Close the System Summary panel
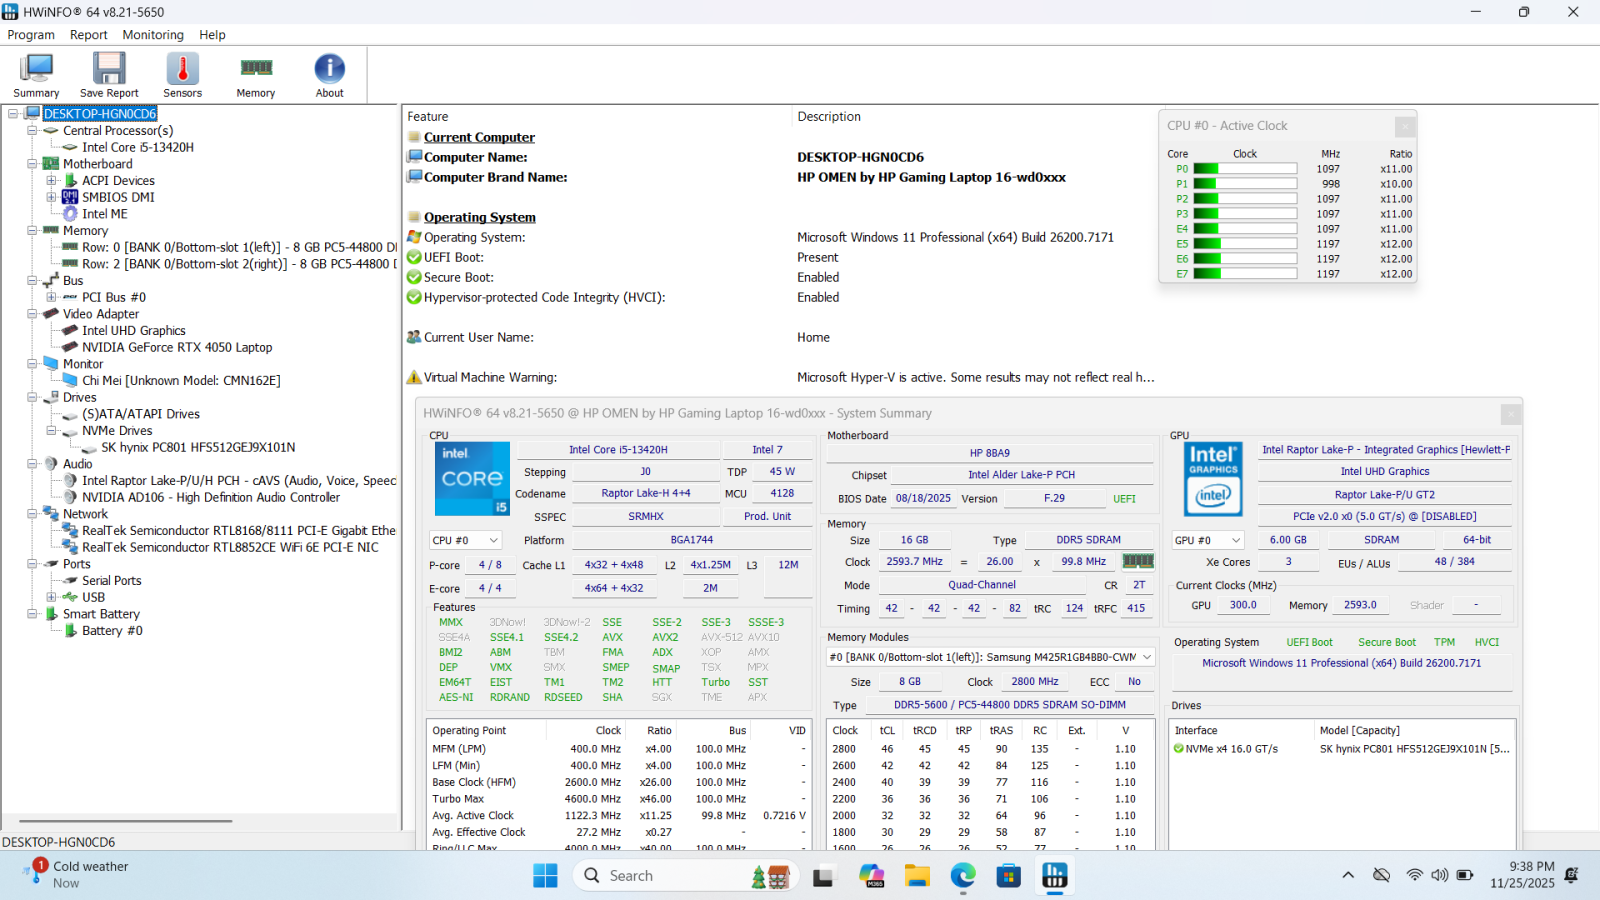The height and width of the screenshot is (900, 1600). pyautogui.click(x=1510, y=413)
